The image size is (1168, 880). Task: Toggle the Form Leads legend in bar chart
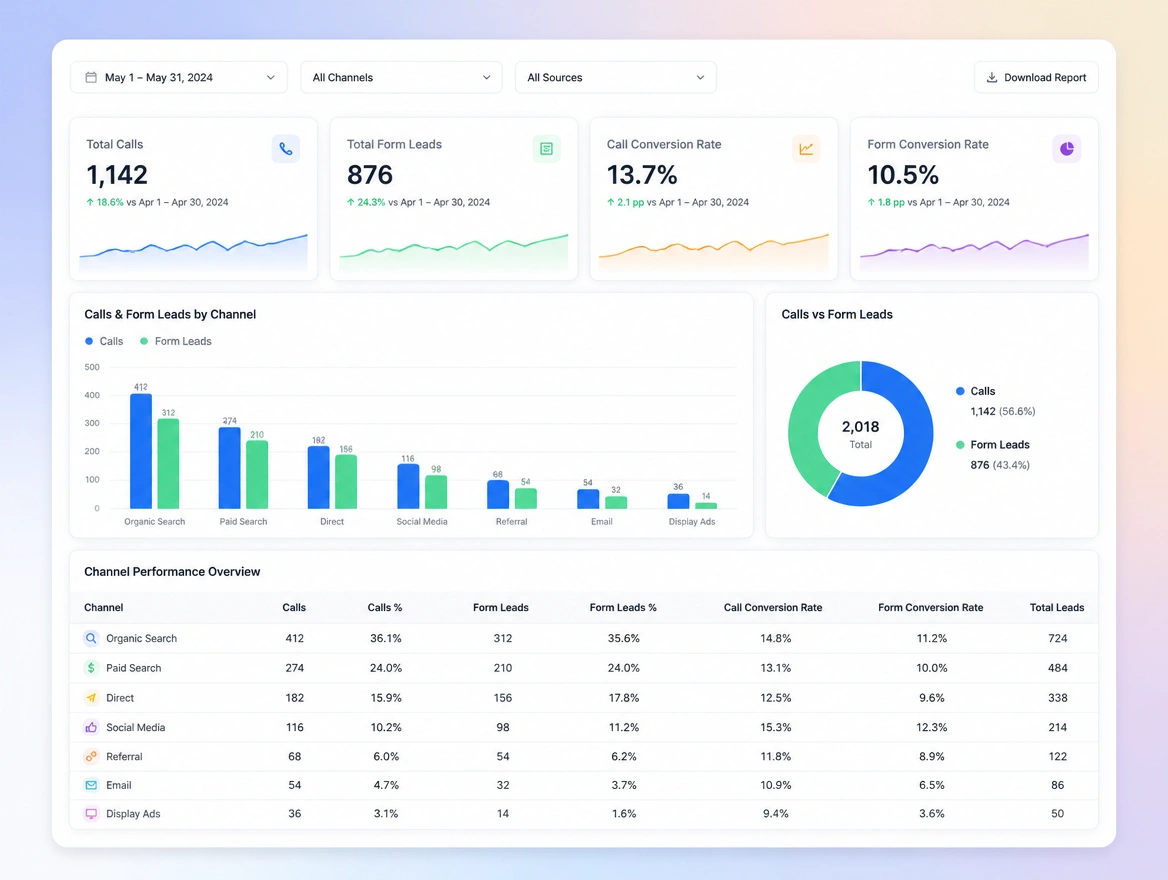coord(176,341)
